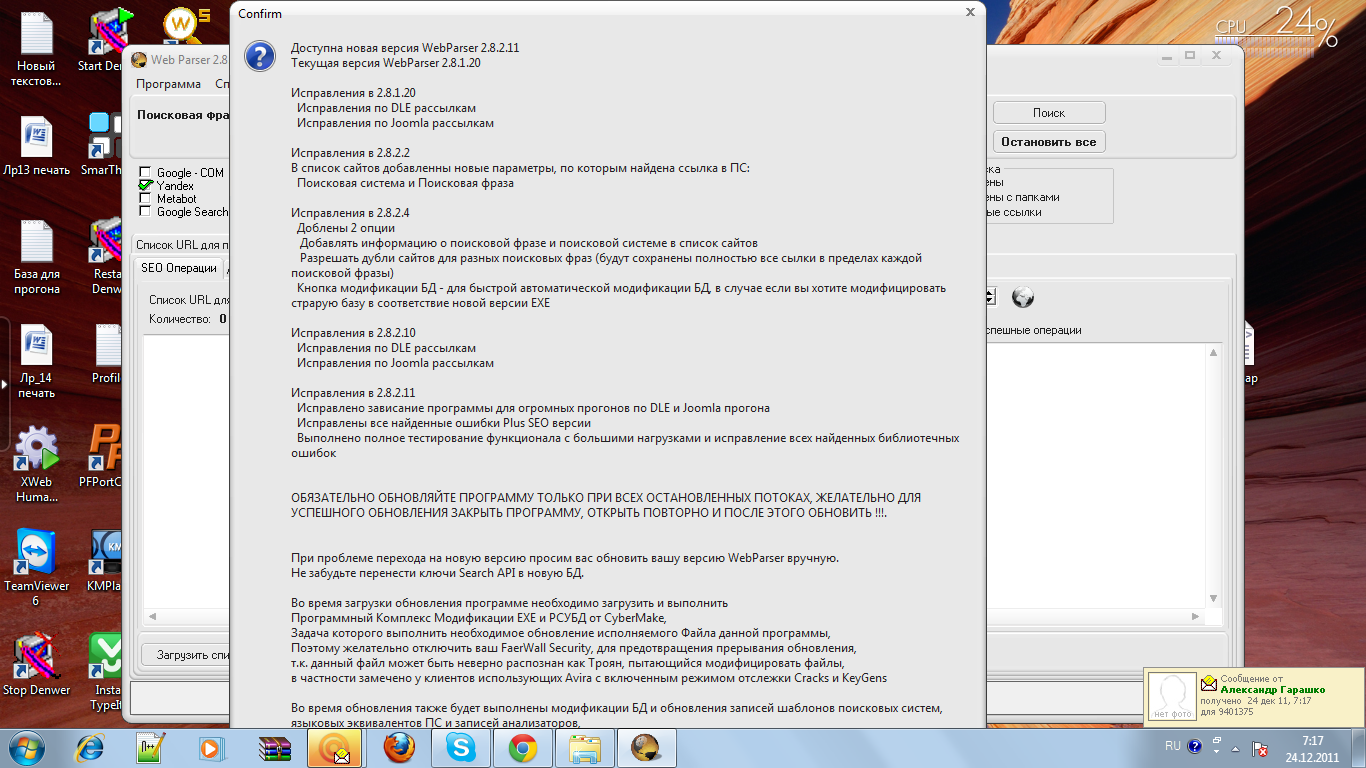Open 'База для прогона' text file

click(36, 258)
